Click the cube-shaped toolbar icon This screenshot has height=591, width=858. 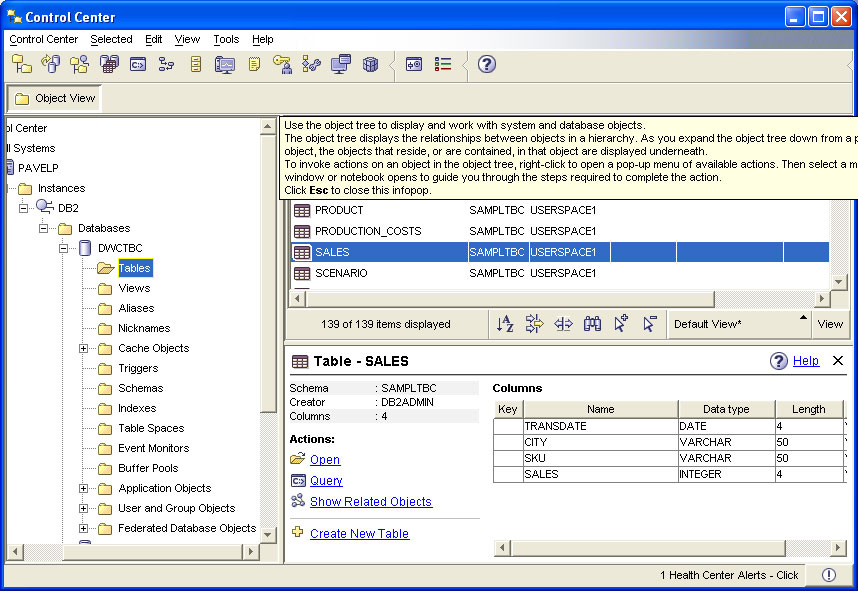click(370, 65)
